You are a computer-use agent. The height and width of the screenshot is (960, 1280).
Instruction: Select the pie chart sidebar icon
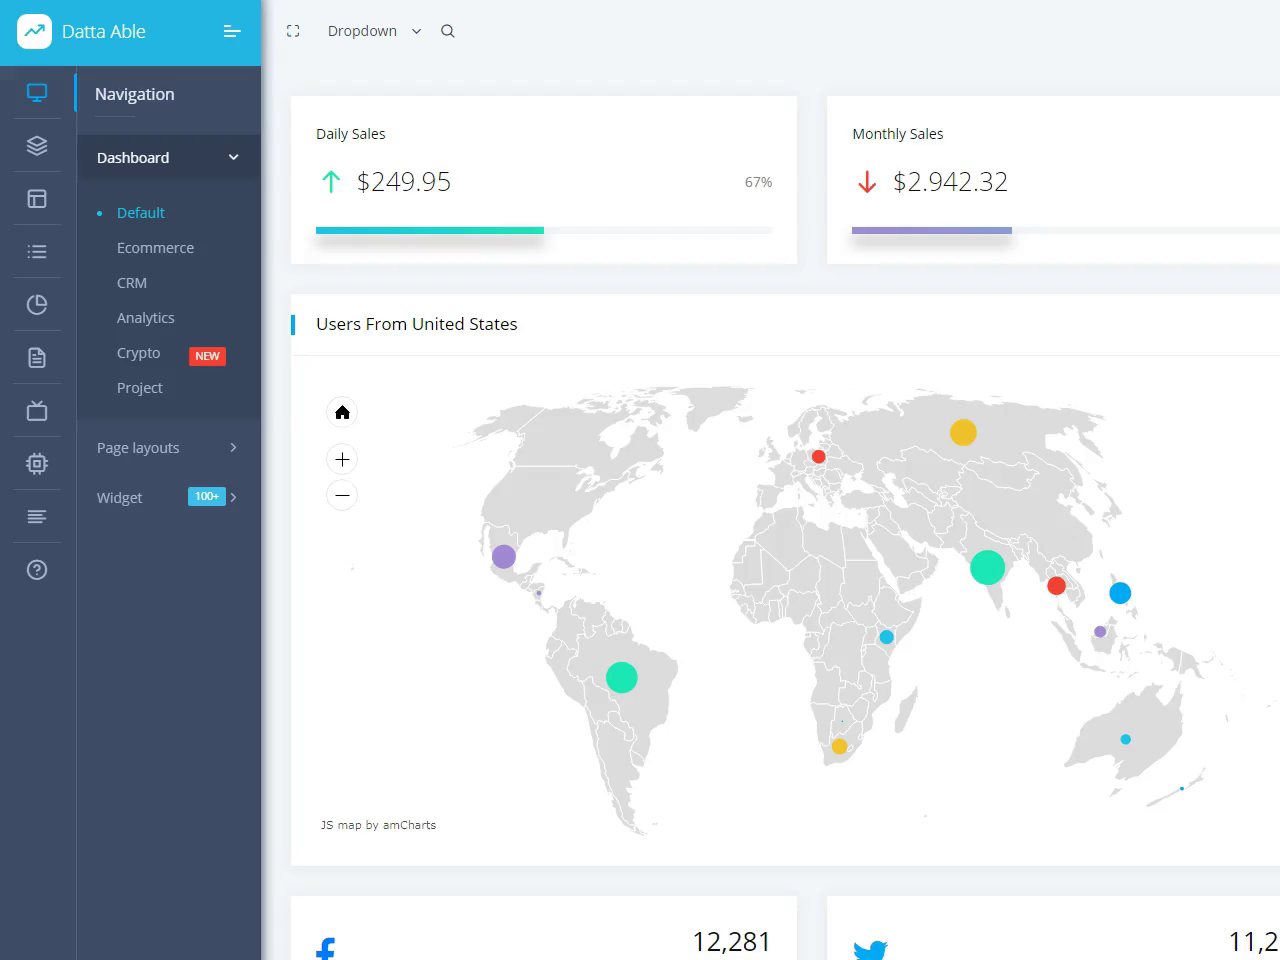37,304
